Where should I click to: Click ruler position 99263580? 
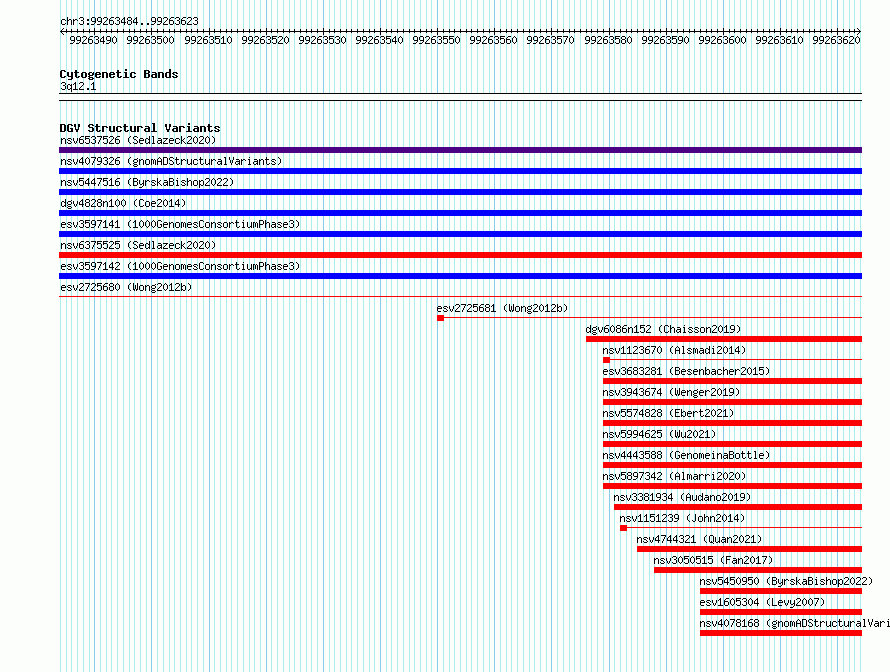click(x=608, y=40)
